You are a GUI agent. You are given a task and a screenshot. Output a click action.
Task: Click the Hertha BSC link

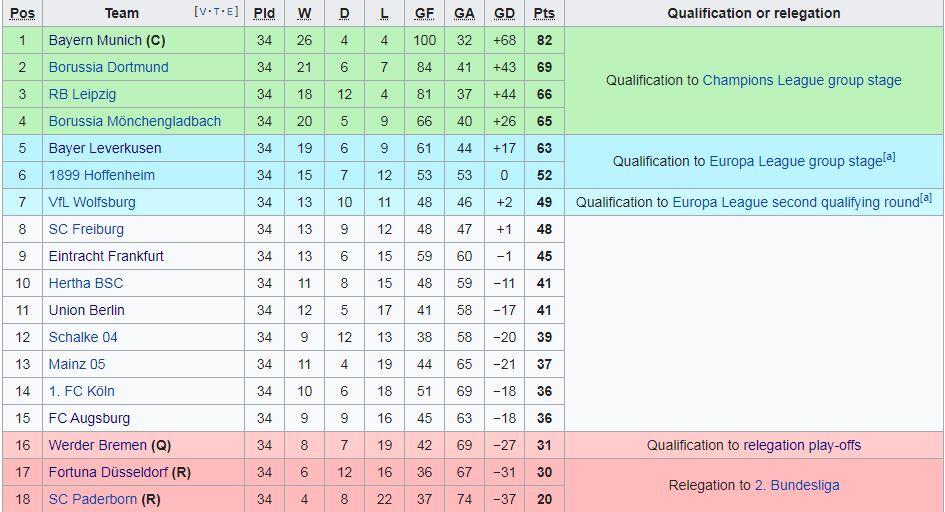[86, 284]
